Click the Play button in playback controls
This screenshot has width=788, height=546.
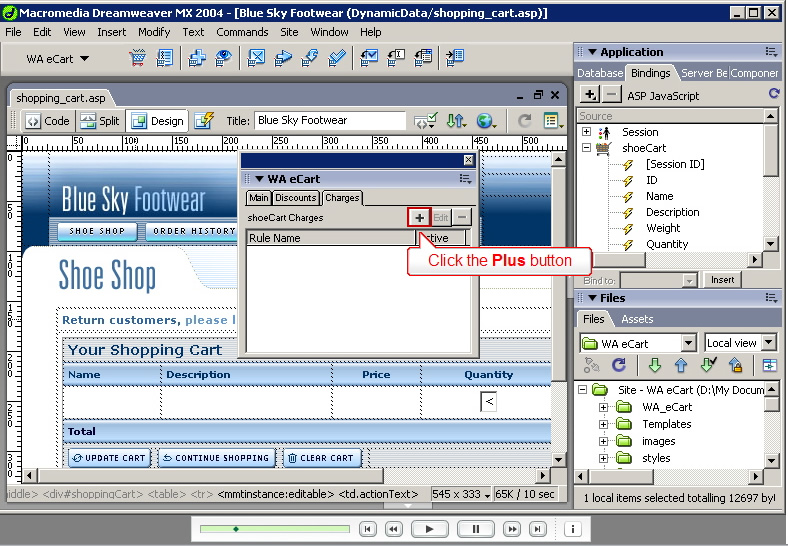[429, 529]
